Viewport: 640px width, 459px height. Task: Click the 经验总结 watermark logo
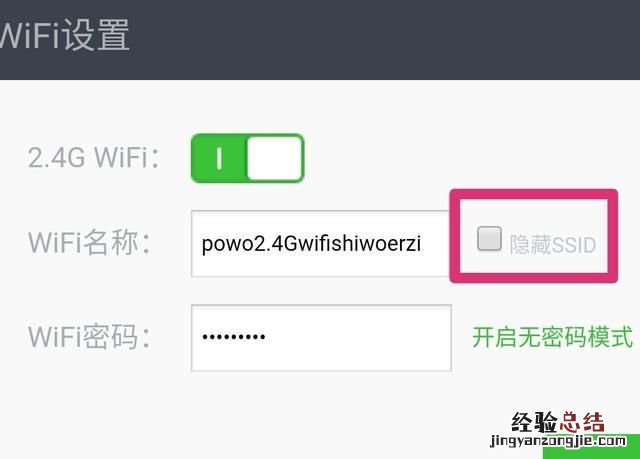(x=558, y=422)
